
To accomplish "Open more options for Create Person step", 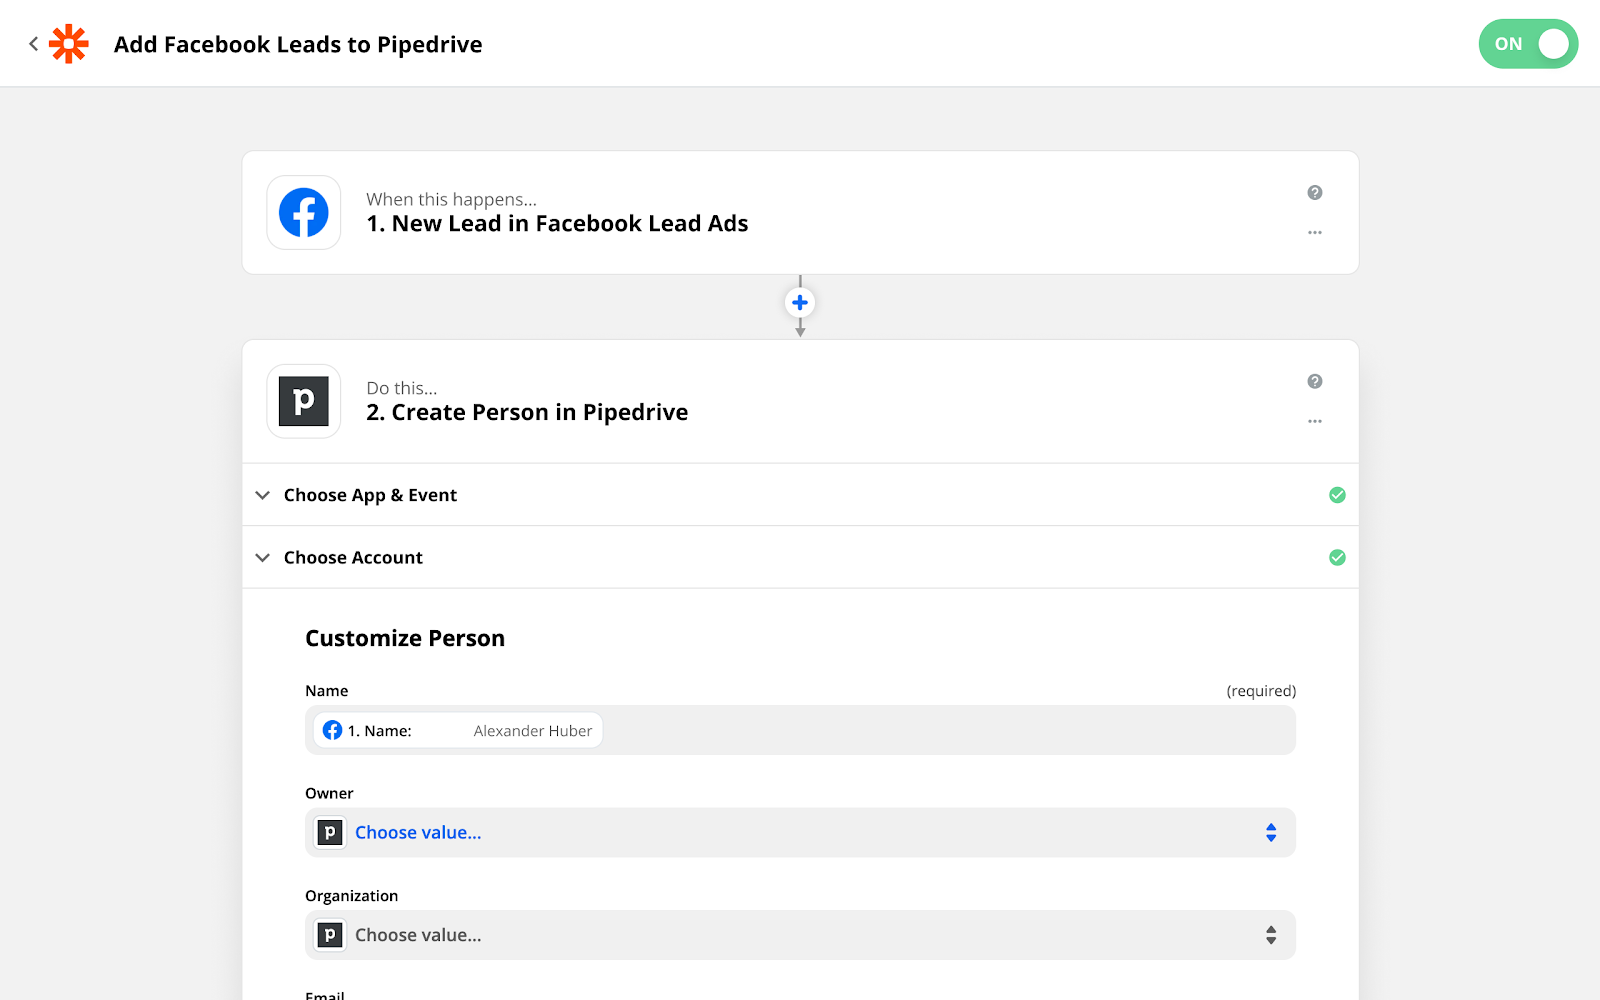I will click(1315, 421).
